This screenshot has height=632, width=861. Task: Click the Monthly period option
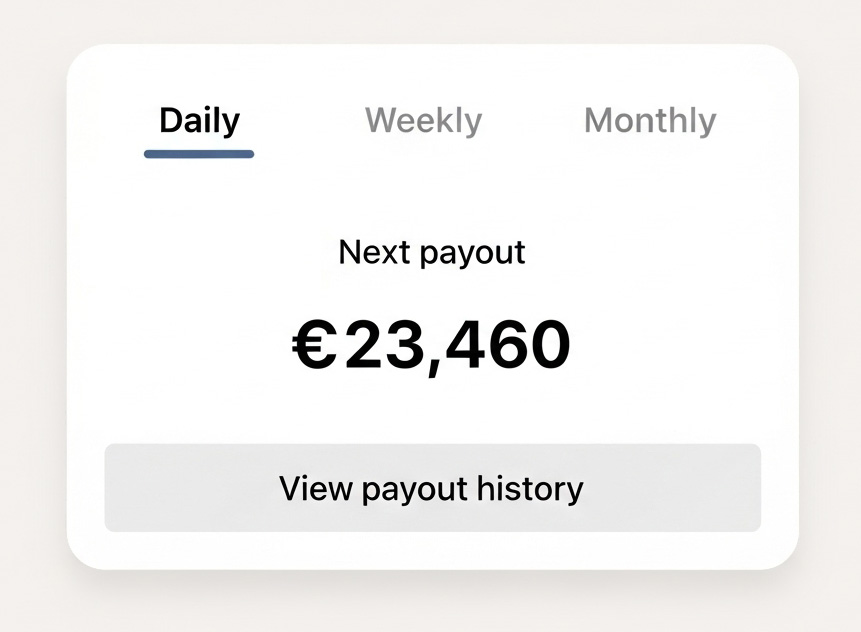coord(649,120)
